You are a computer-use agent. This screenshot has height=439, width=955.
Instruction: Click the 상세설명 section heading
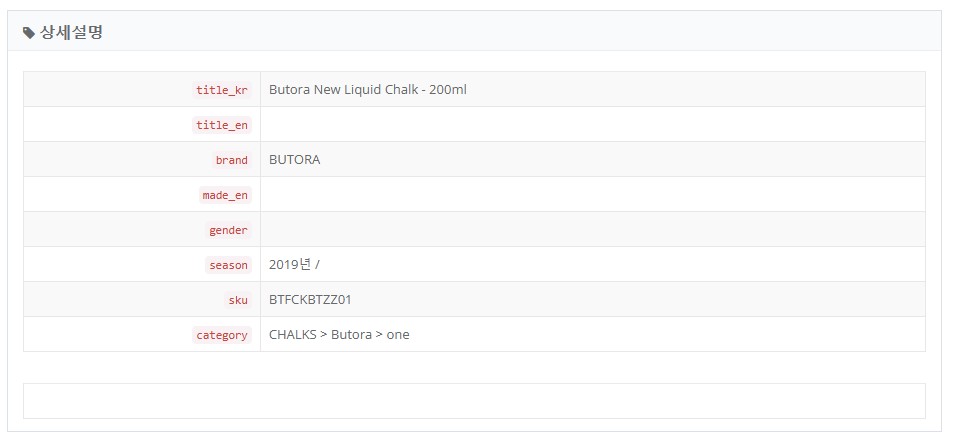point(71,32)
